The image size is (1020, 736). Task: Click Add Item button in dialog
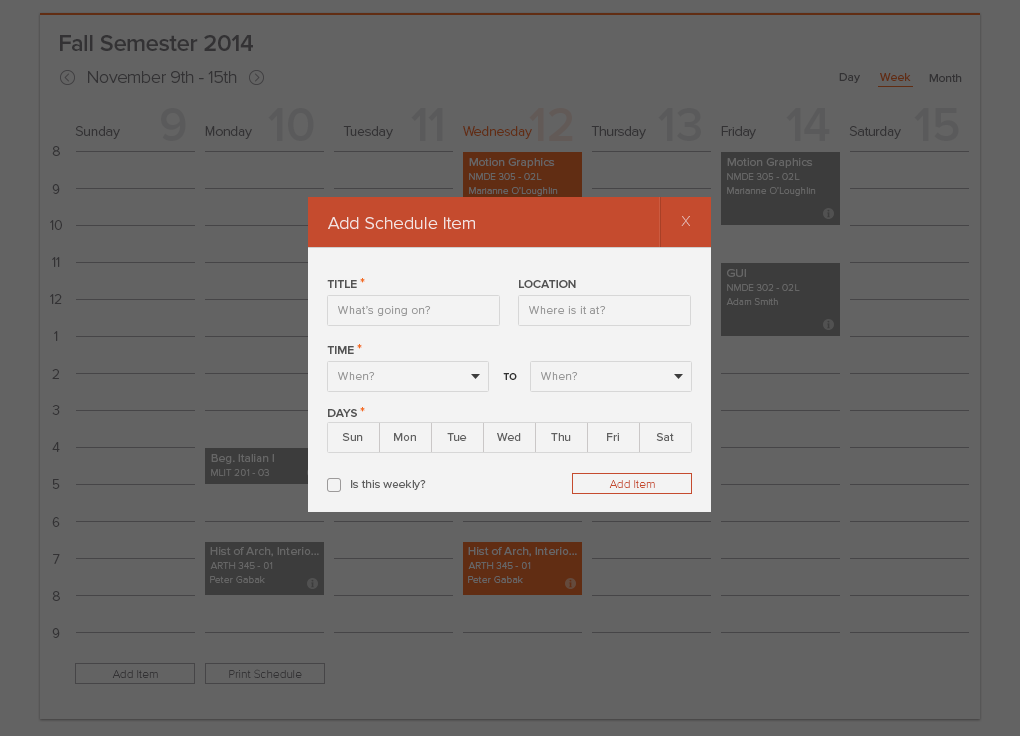click(632, 484)
